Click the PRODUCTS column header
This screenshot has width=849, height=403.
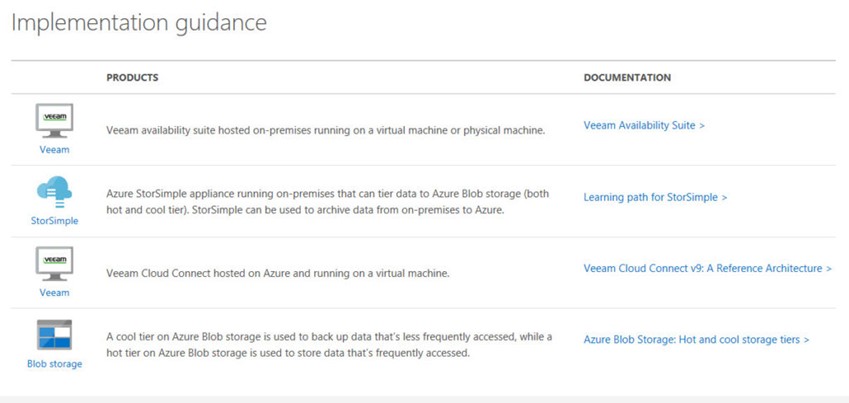[x=132, y=77]
